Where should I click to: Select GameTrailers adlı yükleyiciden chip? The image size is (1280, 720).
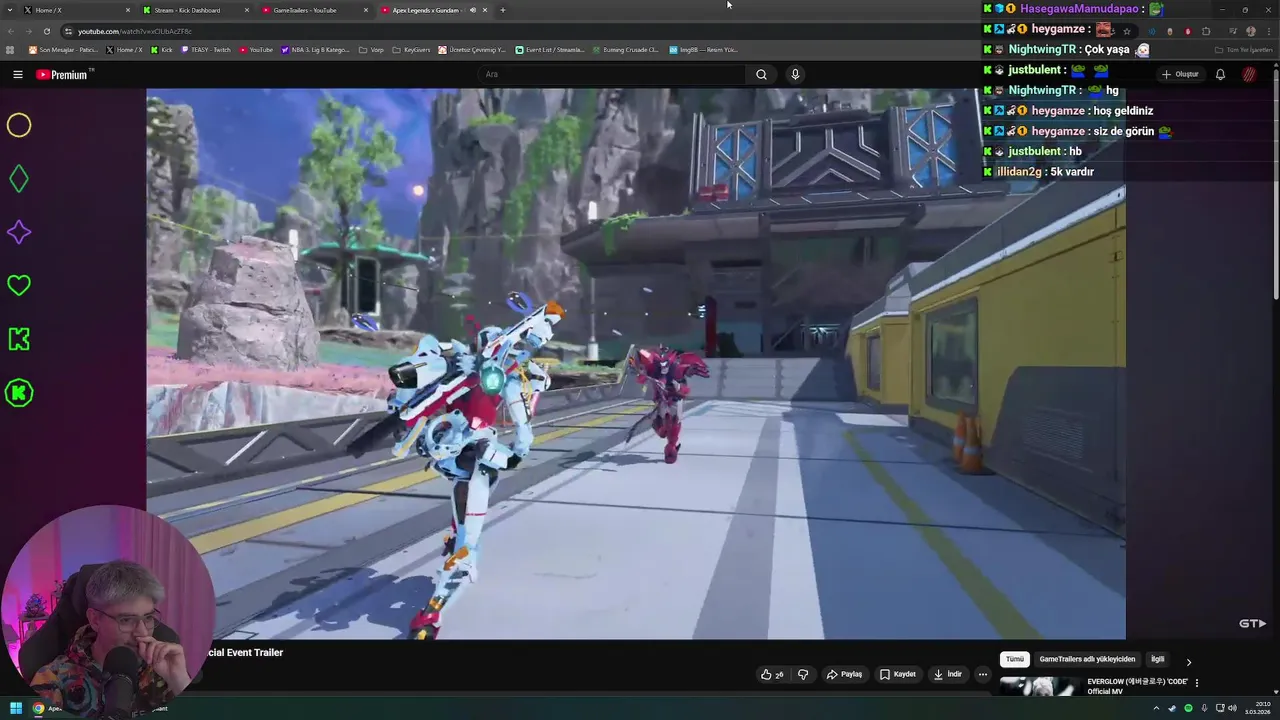point(1087,659)
